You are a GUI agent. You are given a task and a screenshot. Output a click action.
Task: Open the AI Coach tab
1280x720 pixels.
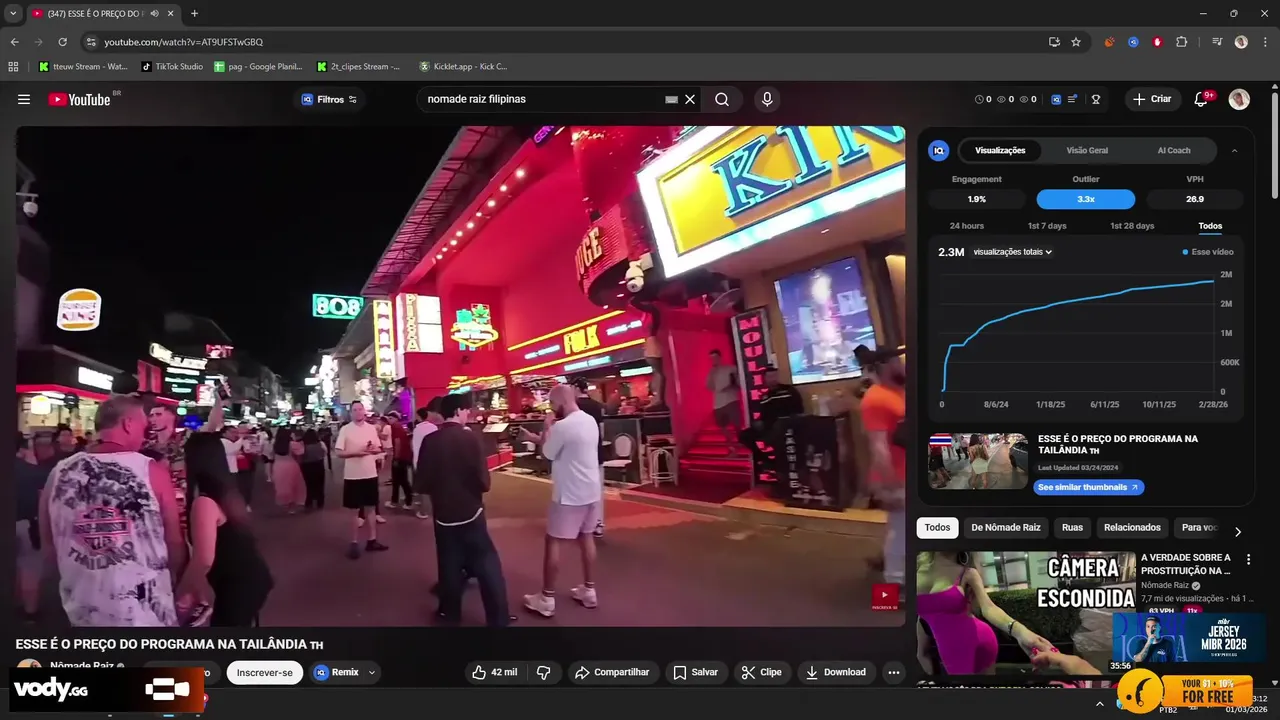(x=1174, y=150)
